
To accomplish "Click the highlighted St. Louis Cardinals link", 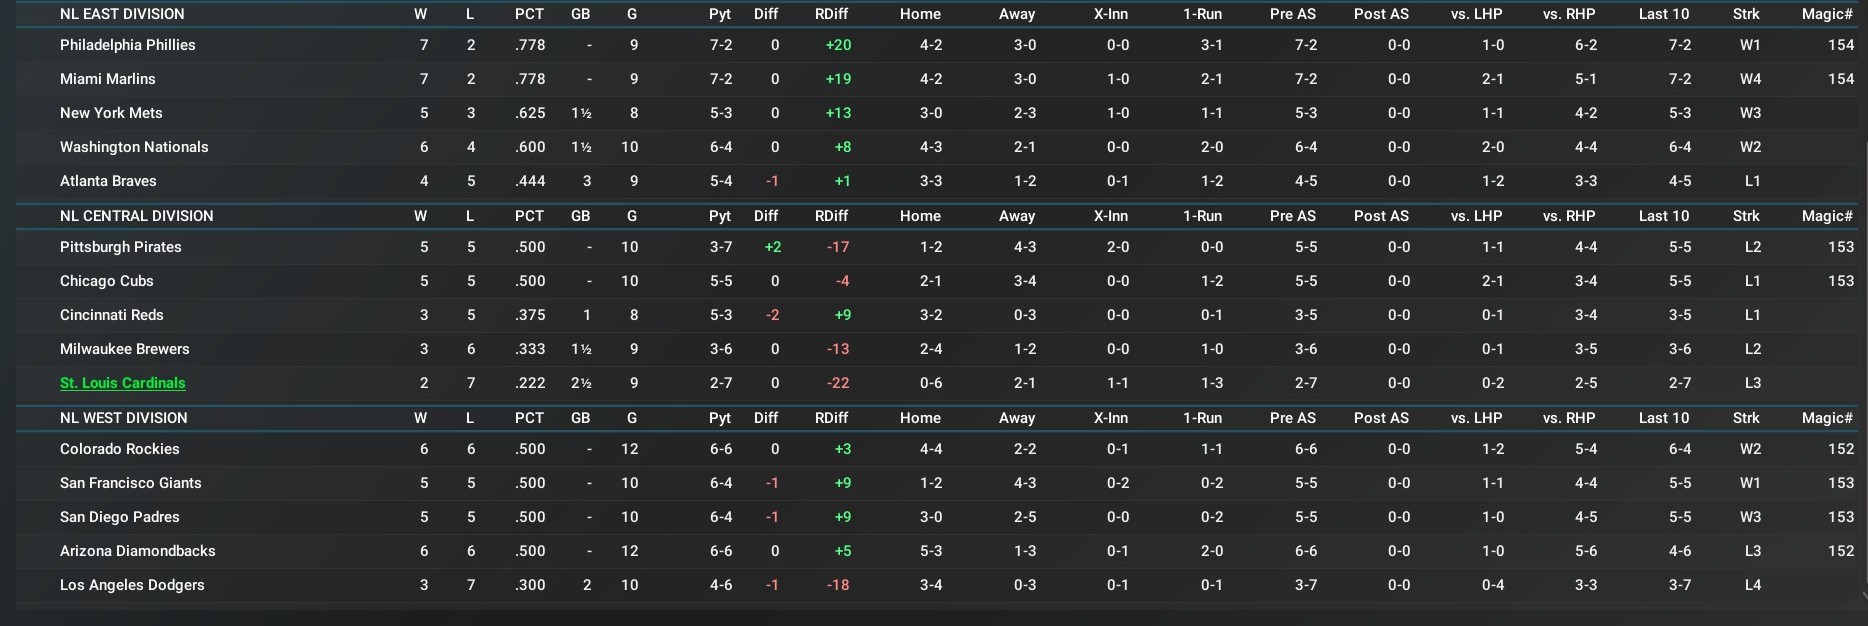I will point(122,383).
